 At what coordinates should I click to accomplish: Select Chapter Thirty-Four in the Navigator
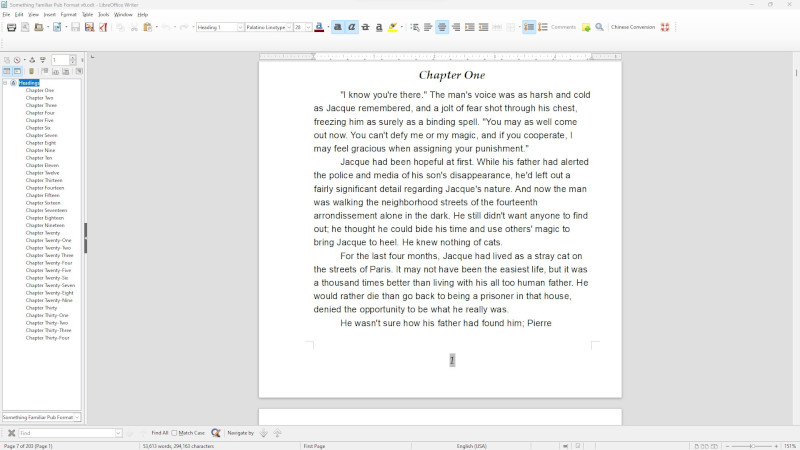47,338
